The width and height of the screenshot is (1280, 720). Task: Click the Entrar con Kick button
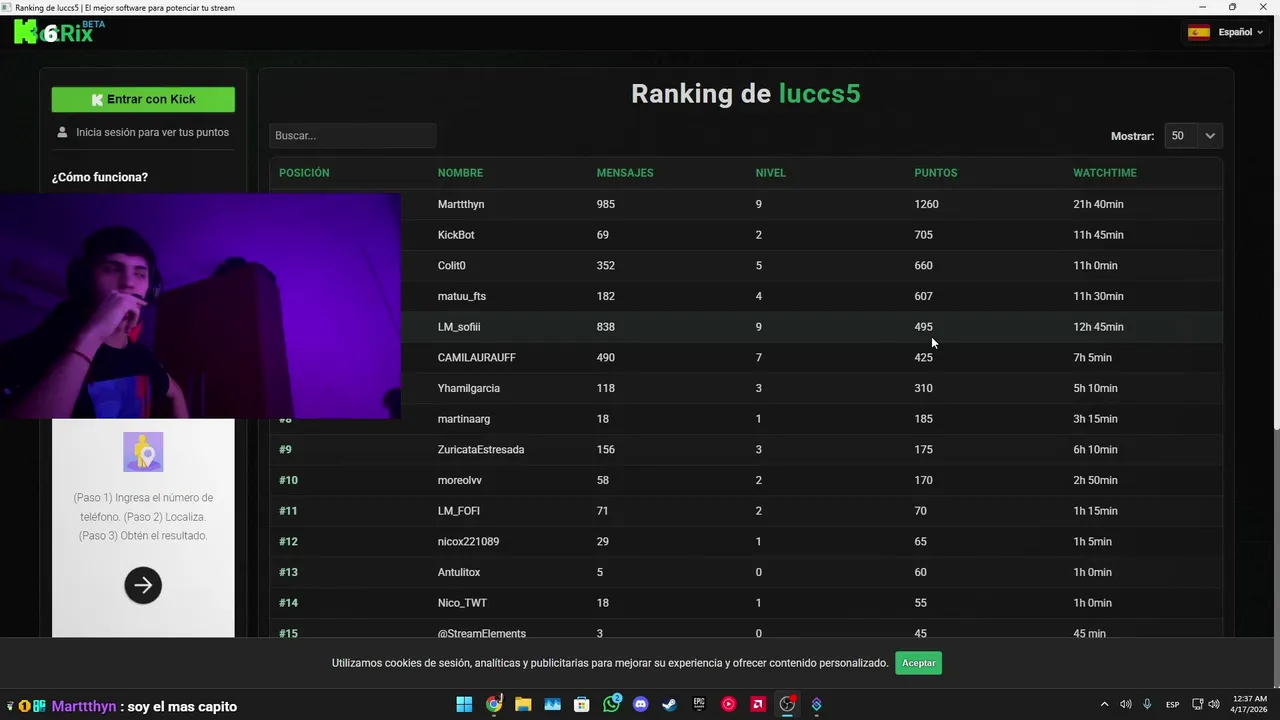[143, 99]
